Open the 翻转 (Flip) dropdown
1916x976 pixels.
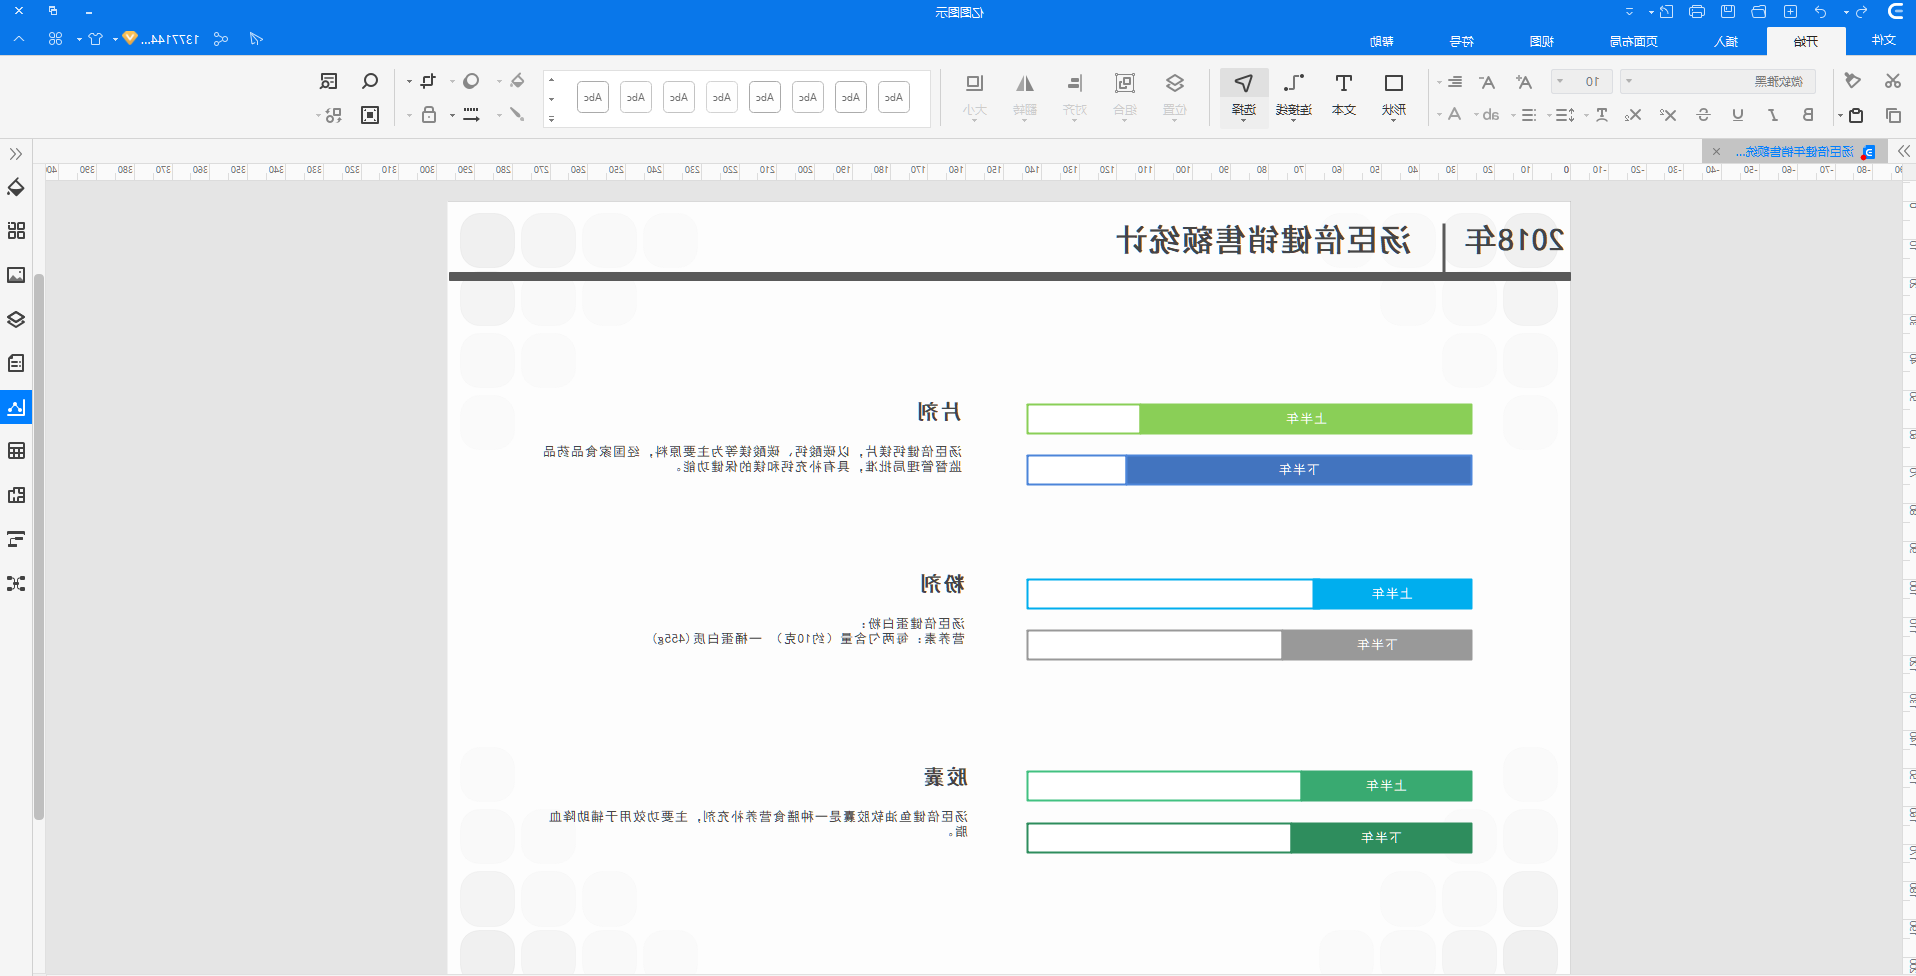pyautogui.click(x=1025, y=95)
